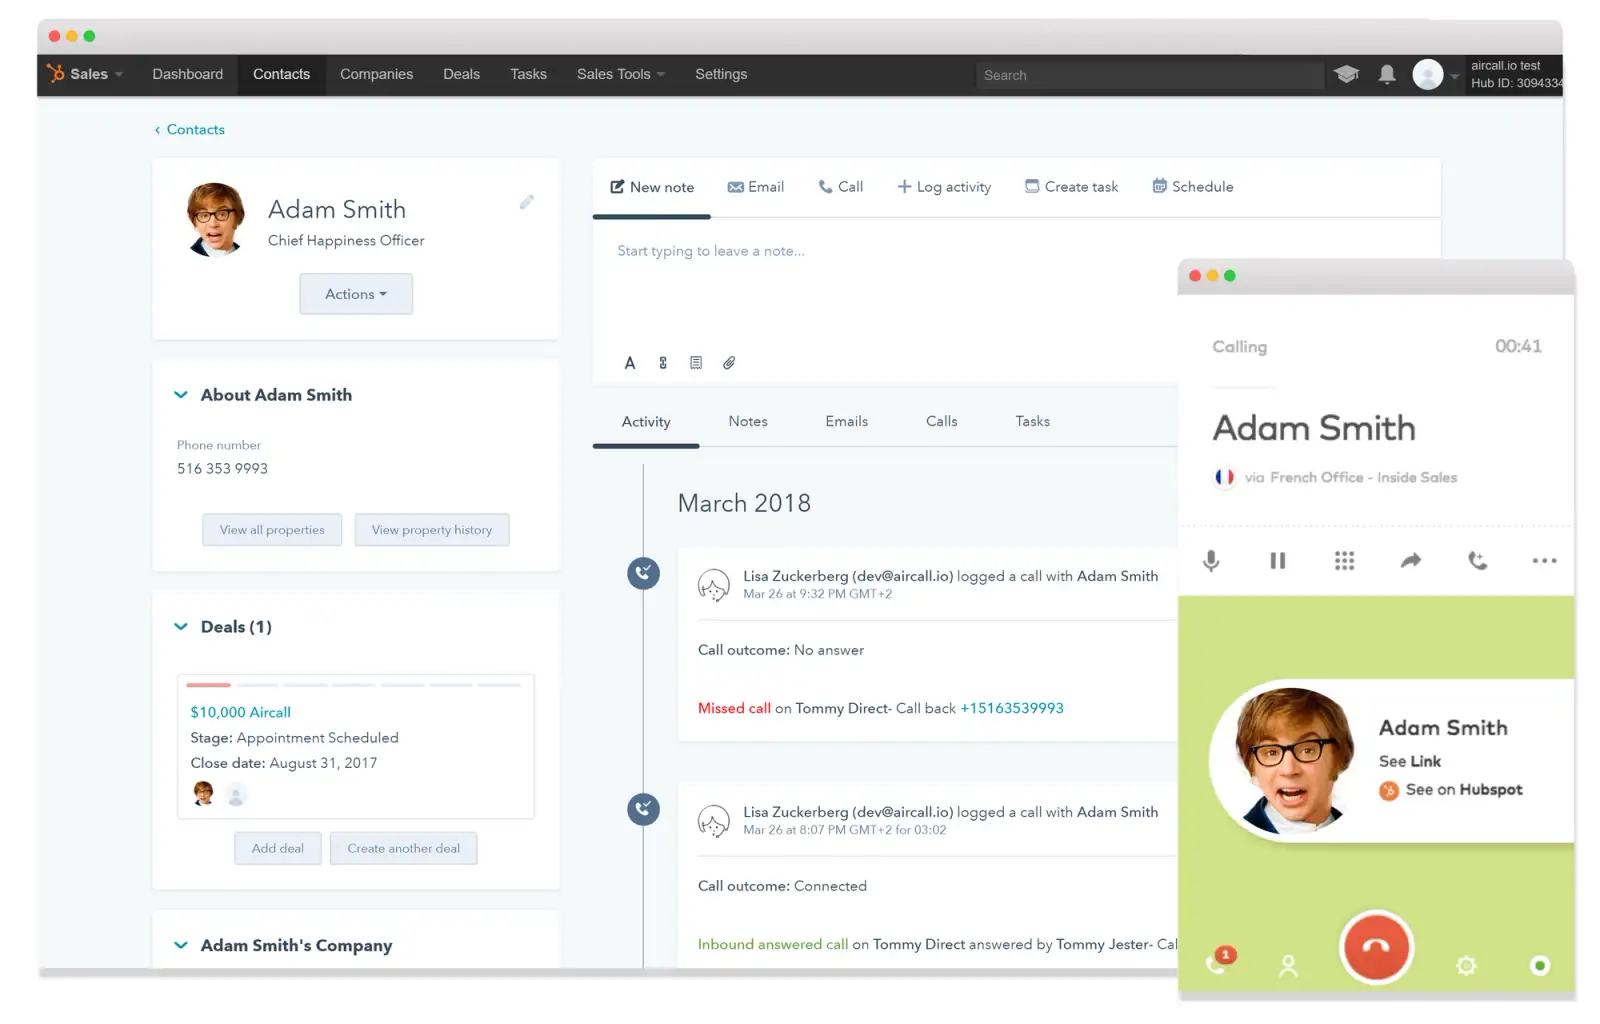
Task: Click the deal stage progress bar
Action: point(354,685)
